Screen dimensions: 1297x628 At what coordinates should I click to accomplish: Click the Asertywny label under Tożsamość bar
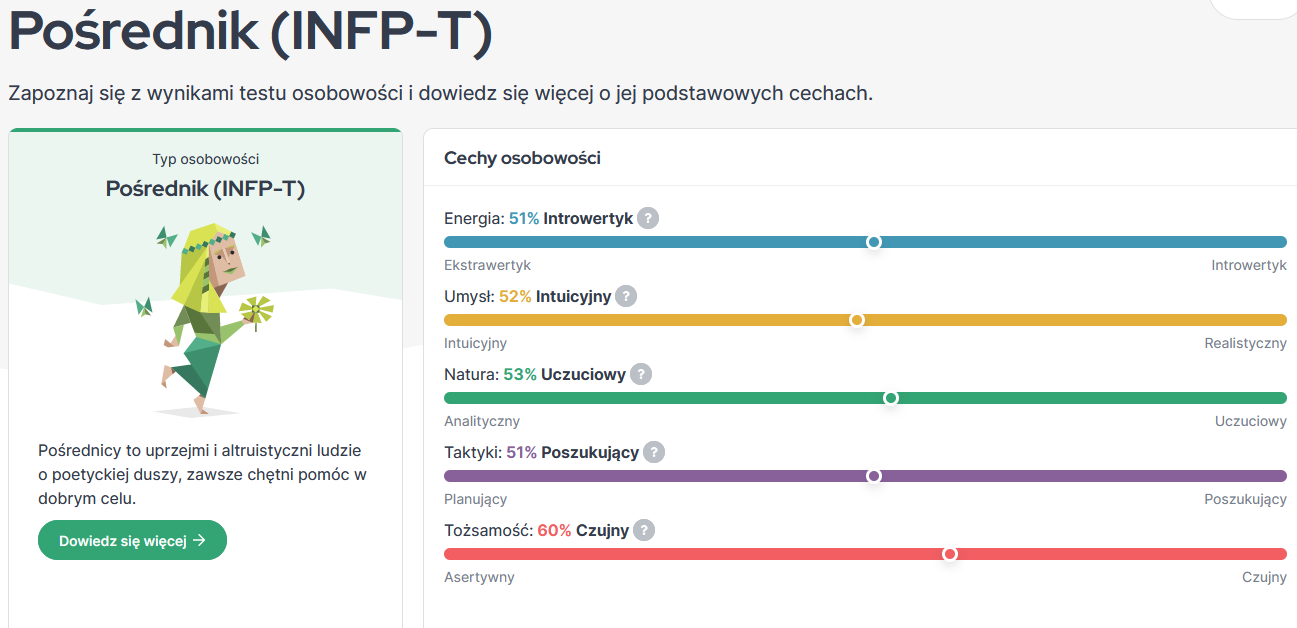tap(479, 577)
